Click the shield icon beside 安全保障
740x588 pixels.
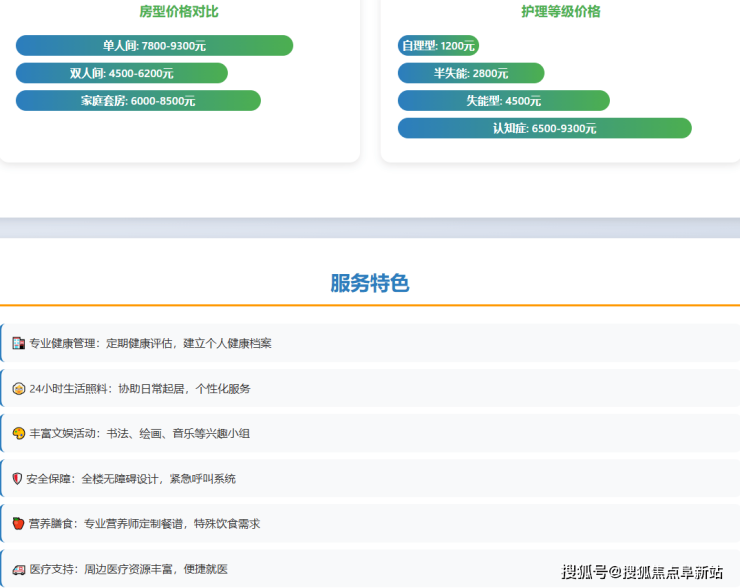pos(17,479)
